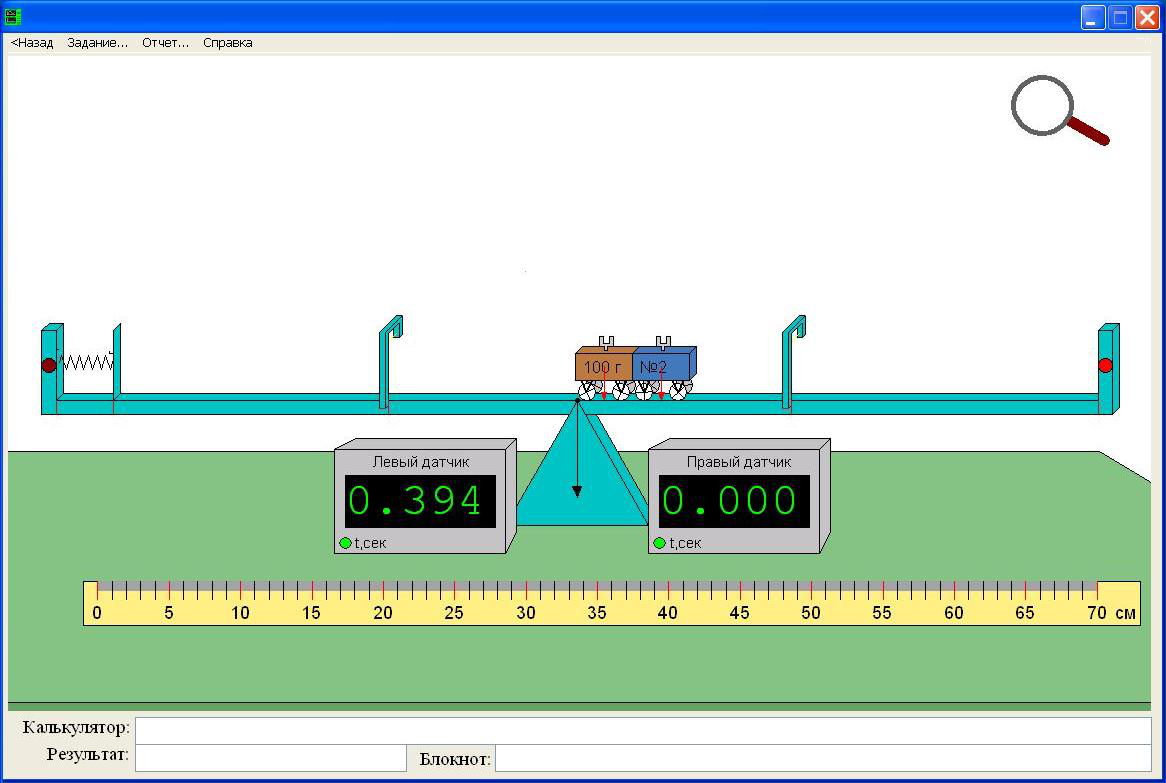
Task: Click the Блокнот input field
Action: tap(822, 758)
